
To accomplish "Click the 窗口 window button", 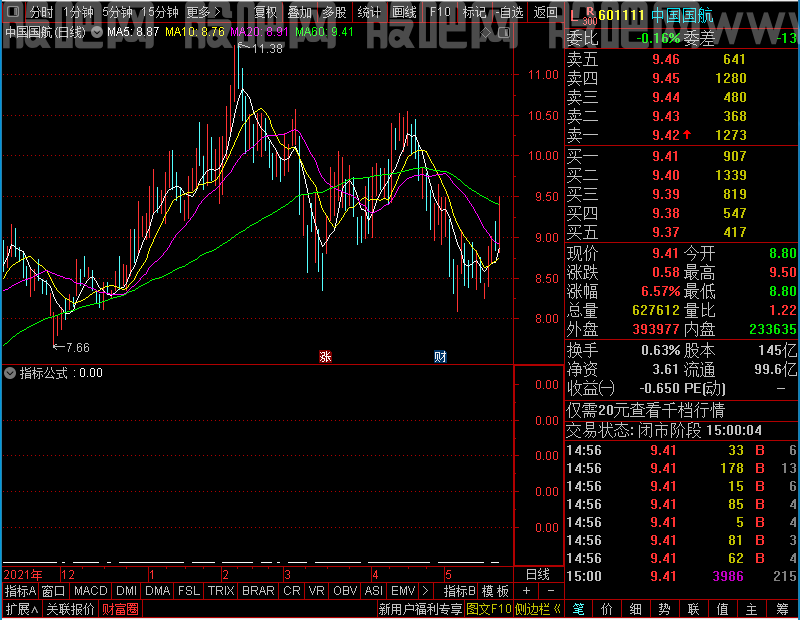I will pyautogui.click(x=54, y=591).
